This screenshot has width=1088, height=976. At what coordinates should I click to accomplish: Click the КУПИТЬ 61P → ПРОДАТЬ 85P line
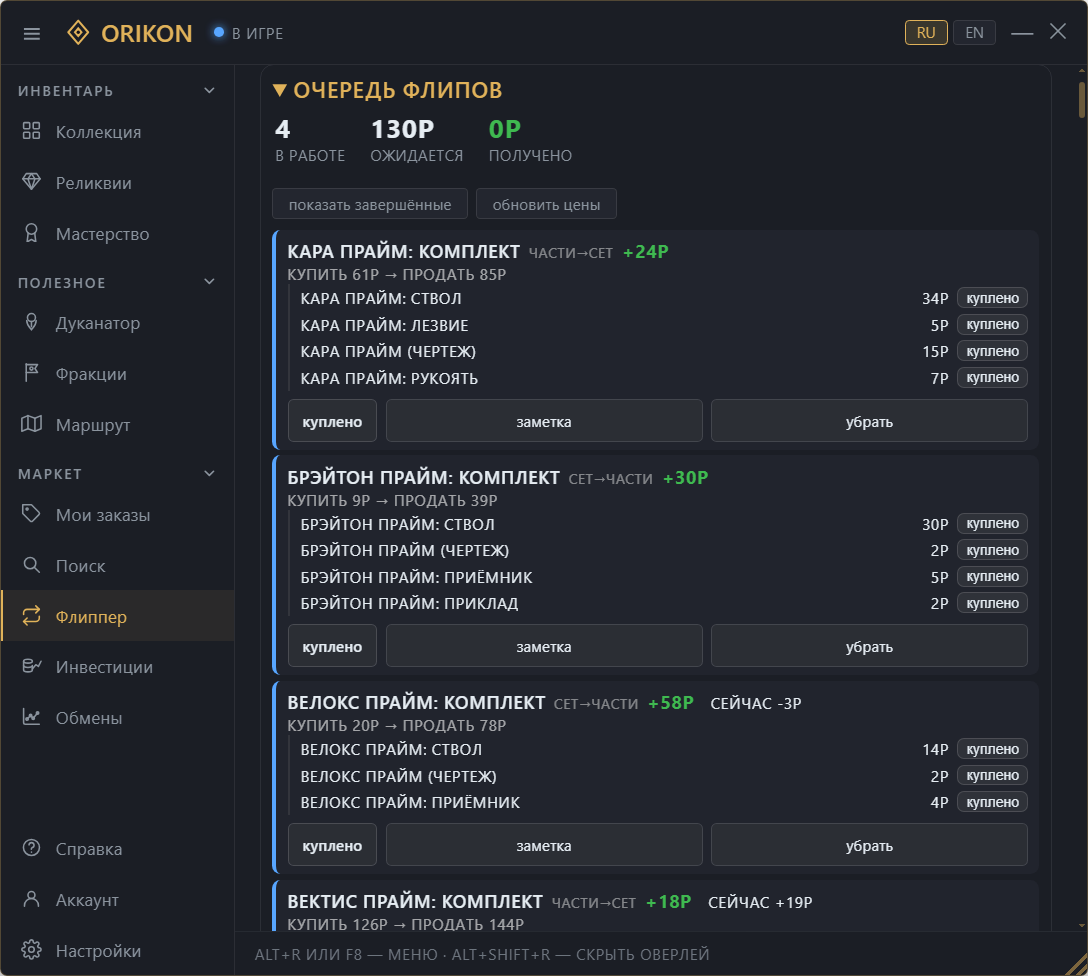pos(397,275)
